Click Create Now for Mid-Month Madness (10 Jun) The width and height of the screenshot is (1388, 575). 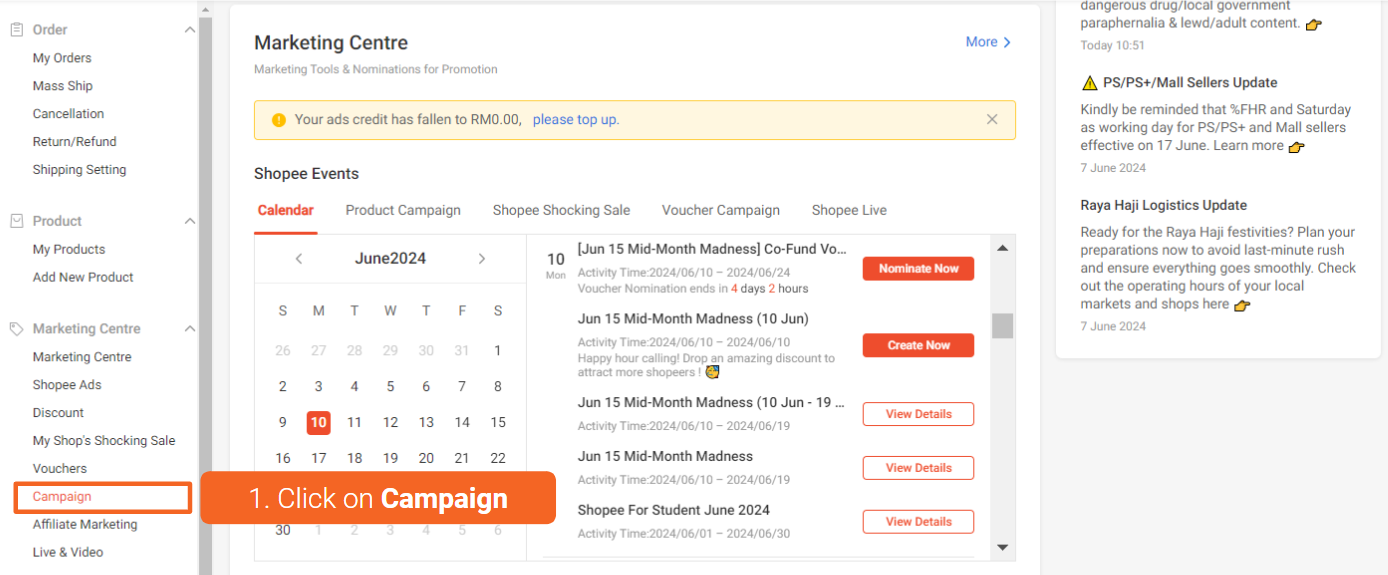pos(918,345)
